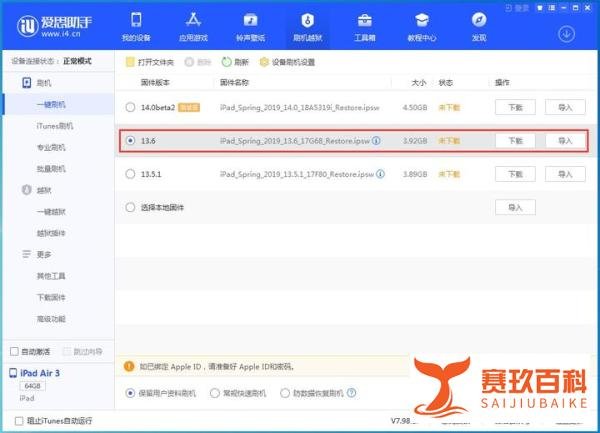
Task: Select the 13.5.1 firmware radio button
Action: pyautogui.click(x=130, y=174)
